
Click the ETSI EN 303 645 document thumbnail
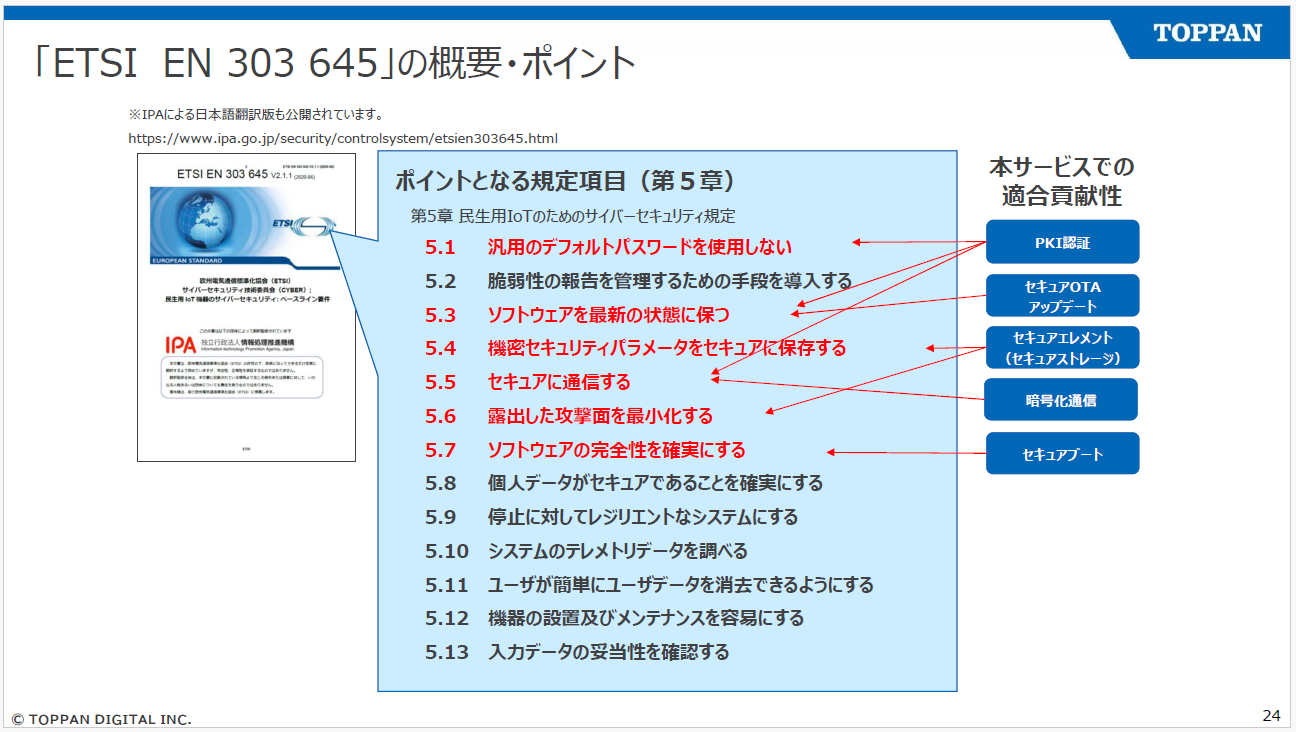point(247,307)
